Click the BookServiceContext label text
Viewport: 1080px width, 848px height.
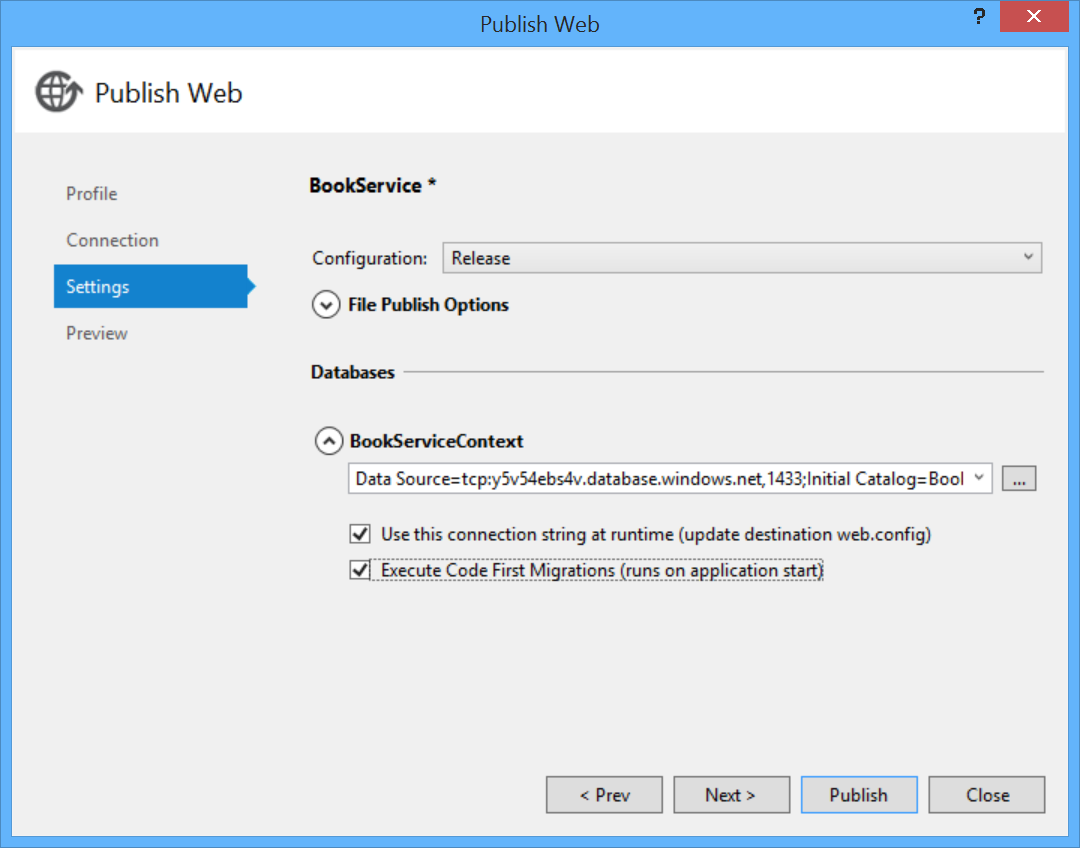[437, 441]
